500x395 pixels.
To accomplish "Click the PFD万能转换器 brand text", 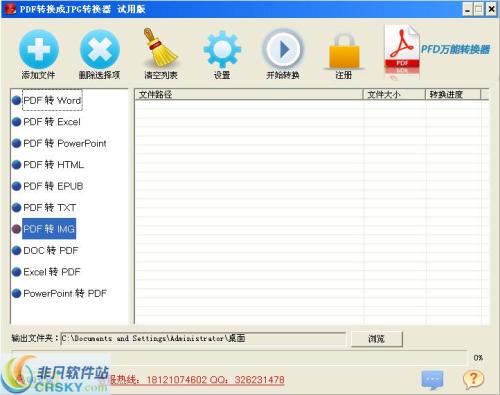I will pyautogui.click(x=455, y=49).
